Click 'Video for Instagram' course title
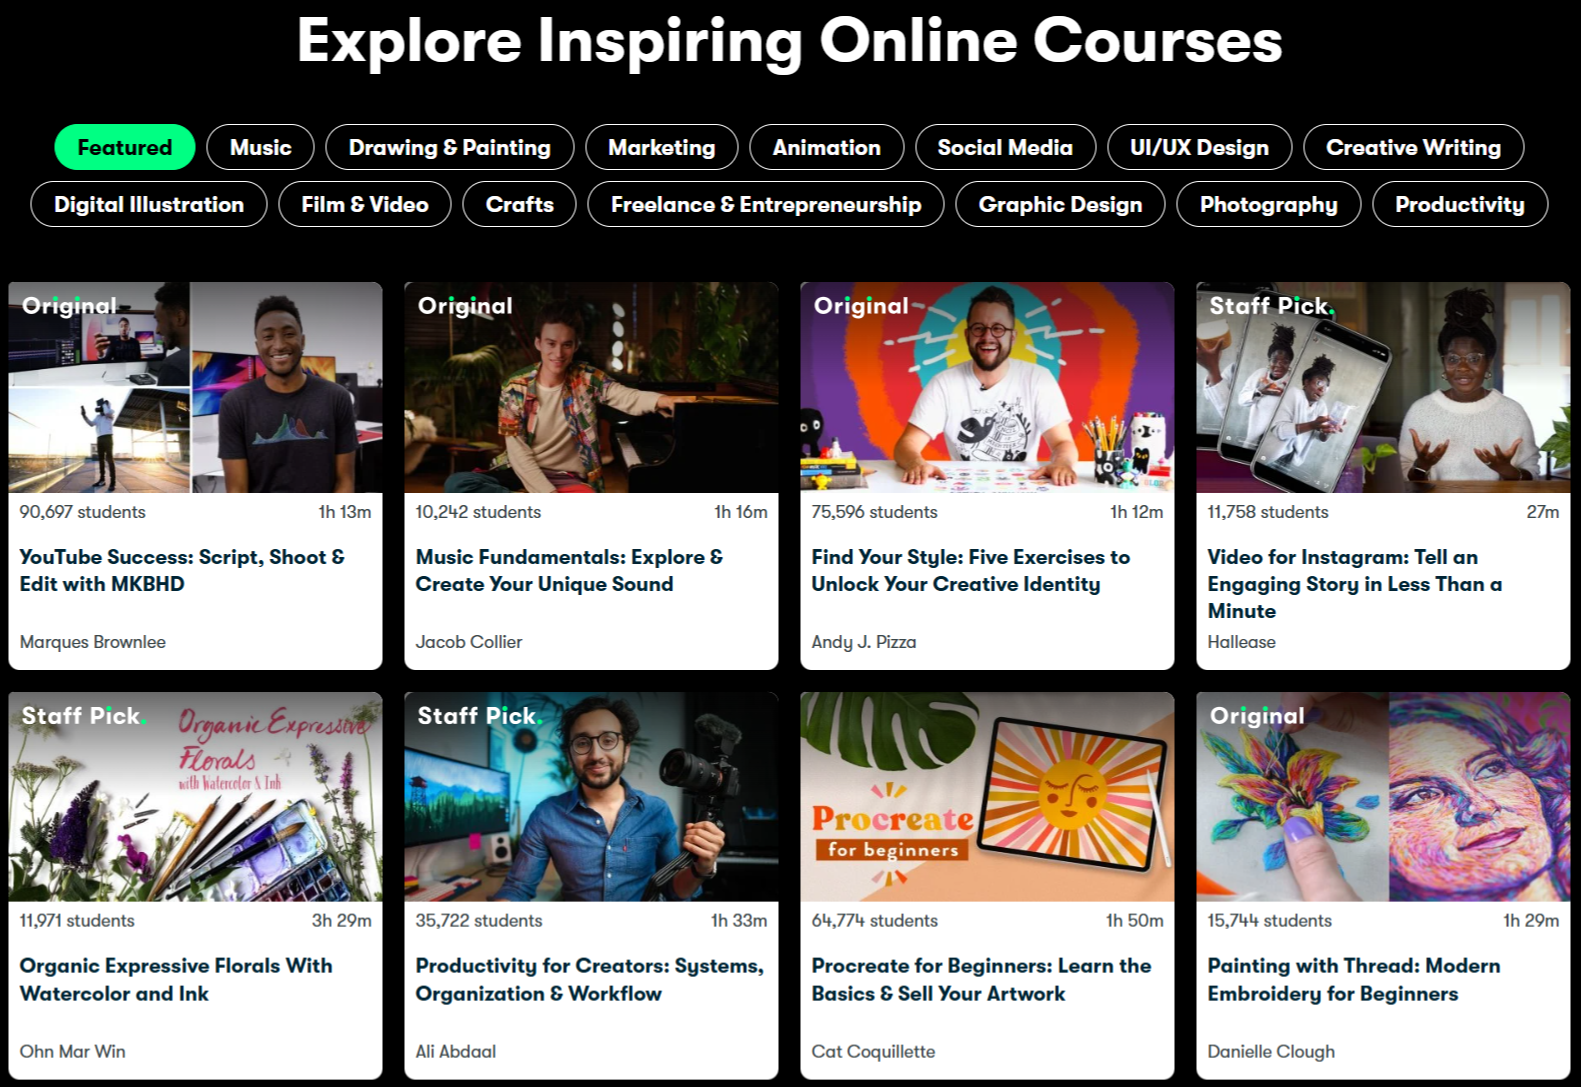Image resolution: width=1581 pixels, height=1087 pixels. click(x=1354, y=584)
